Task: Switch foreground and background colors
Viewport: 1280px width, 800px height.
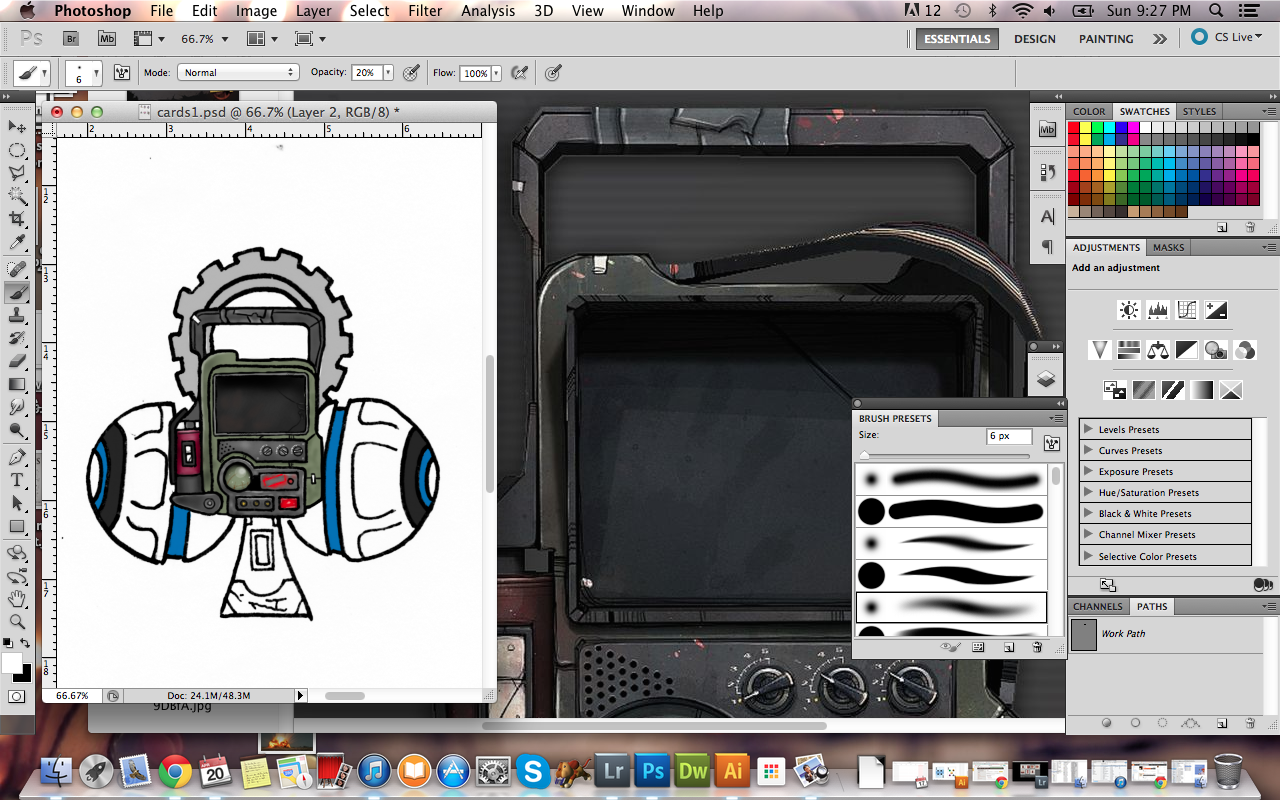Action: [27, 643]
